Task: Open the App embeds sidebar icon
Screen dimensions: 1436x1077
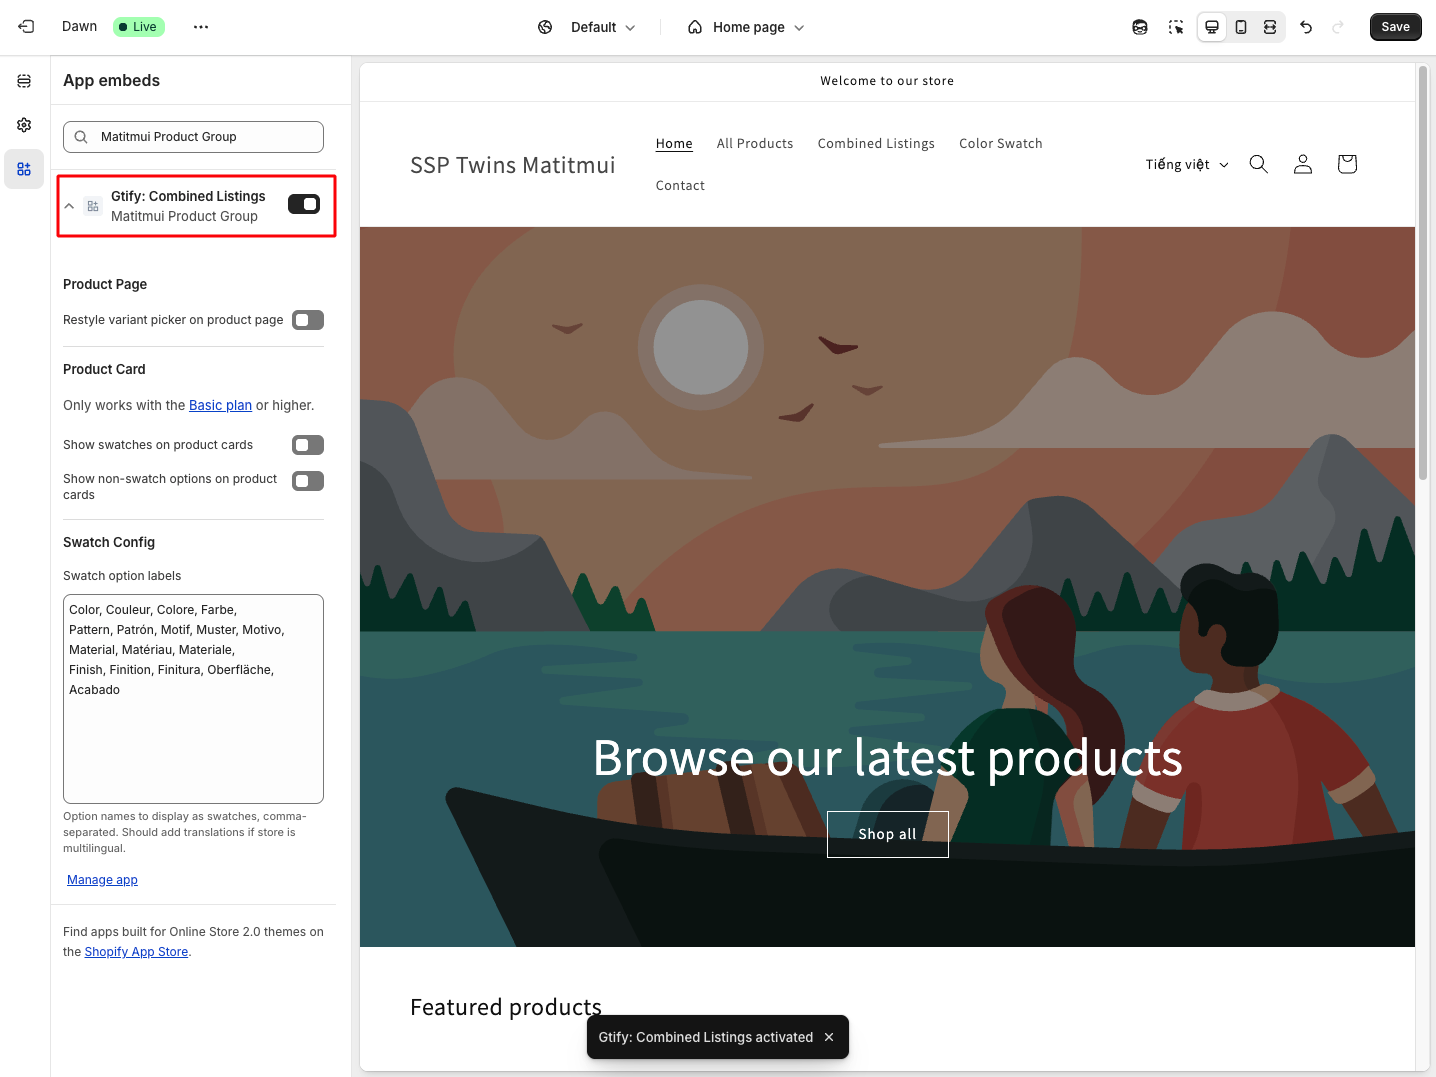Action: (x=24, y=169)
